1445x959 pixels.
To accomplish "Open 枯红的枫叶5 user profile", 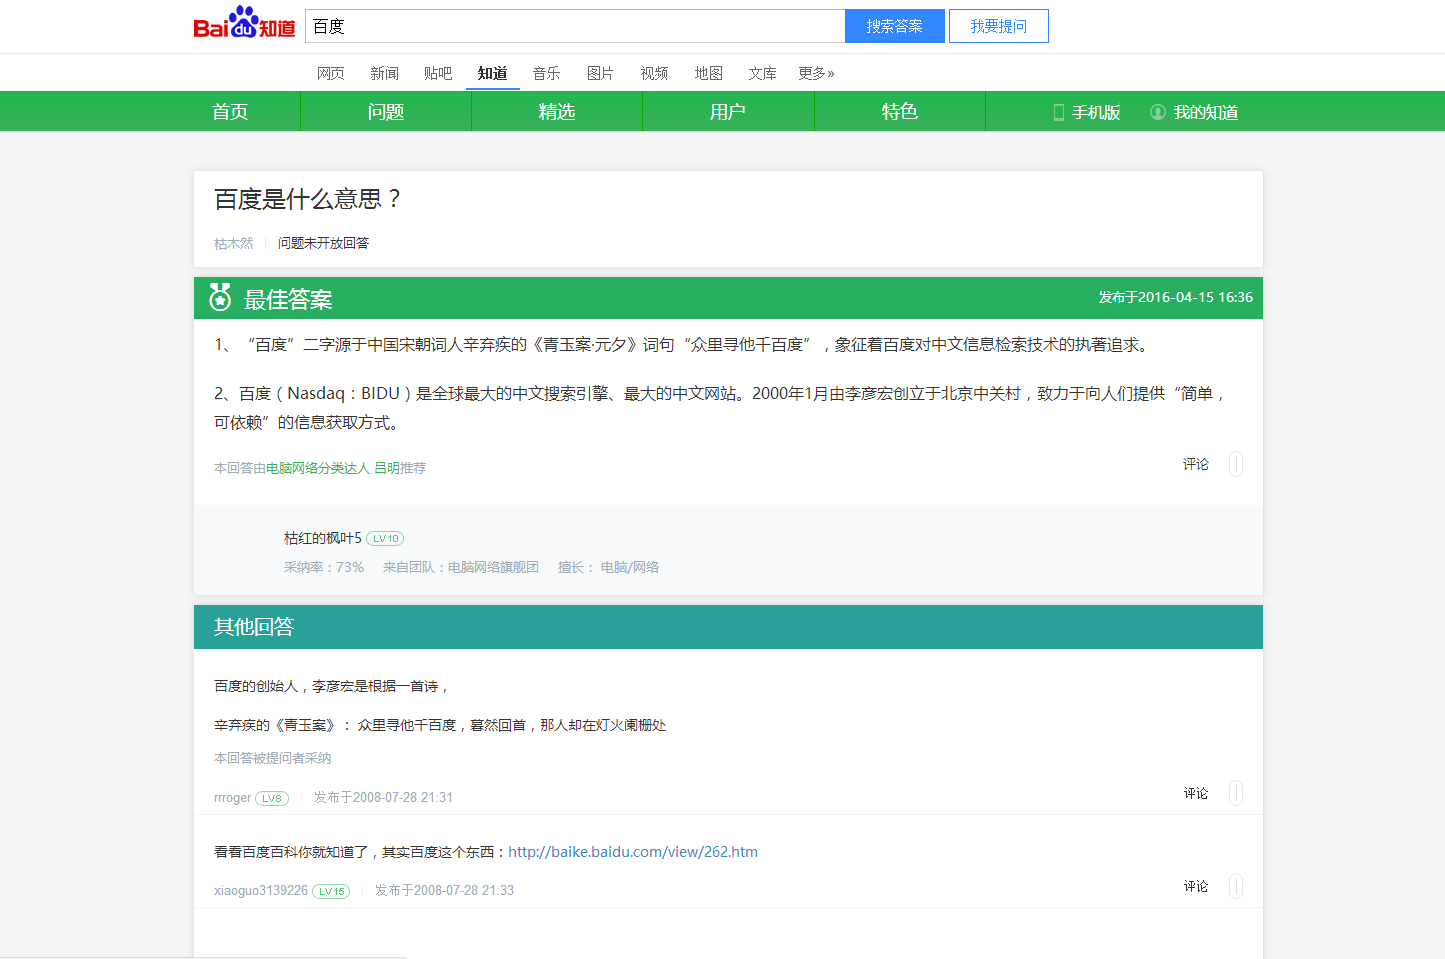I will (x=322, y=538).
